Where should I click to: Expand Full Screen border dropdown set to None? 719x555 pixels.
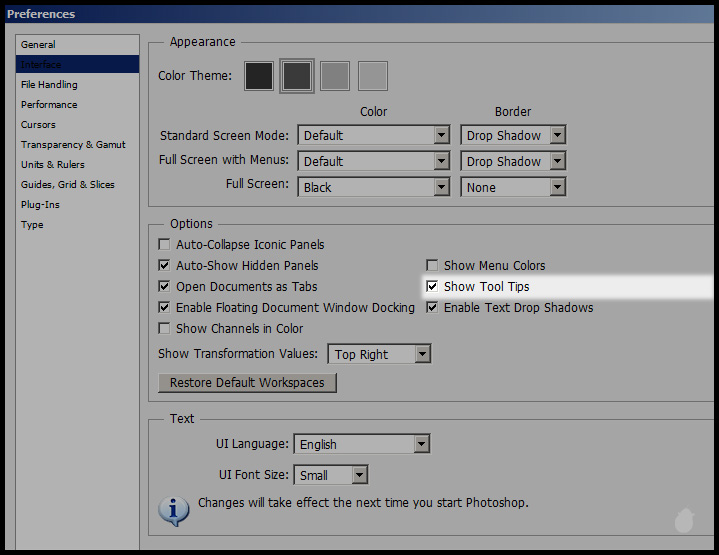pos(557,187)
